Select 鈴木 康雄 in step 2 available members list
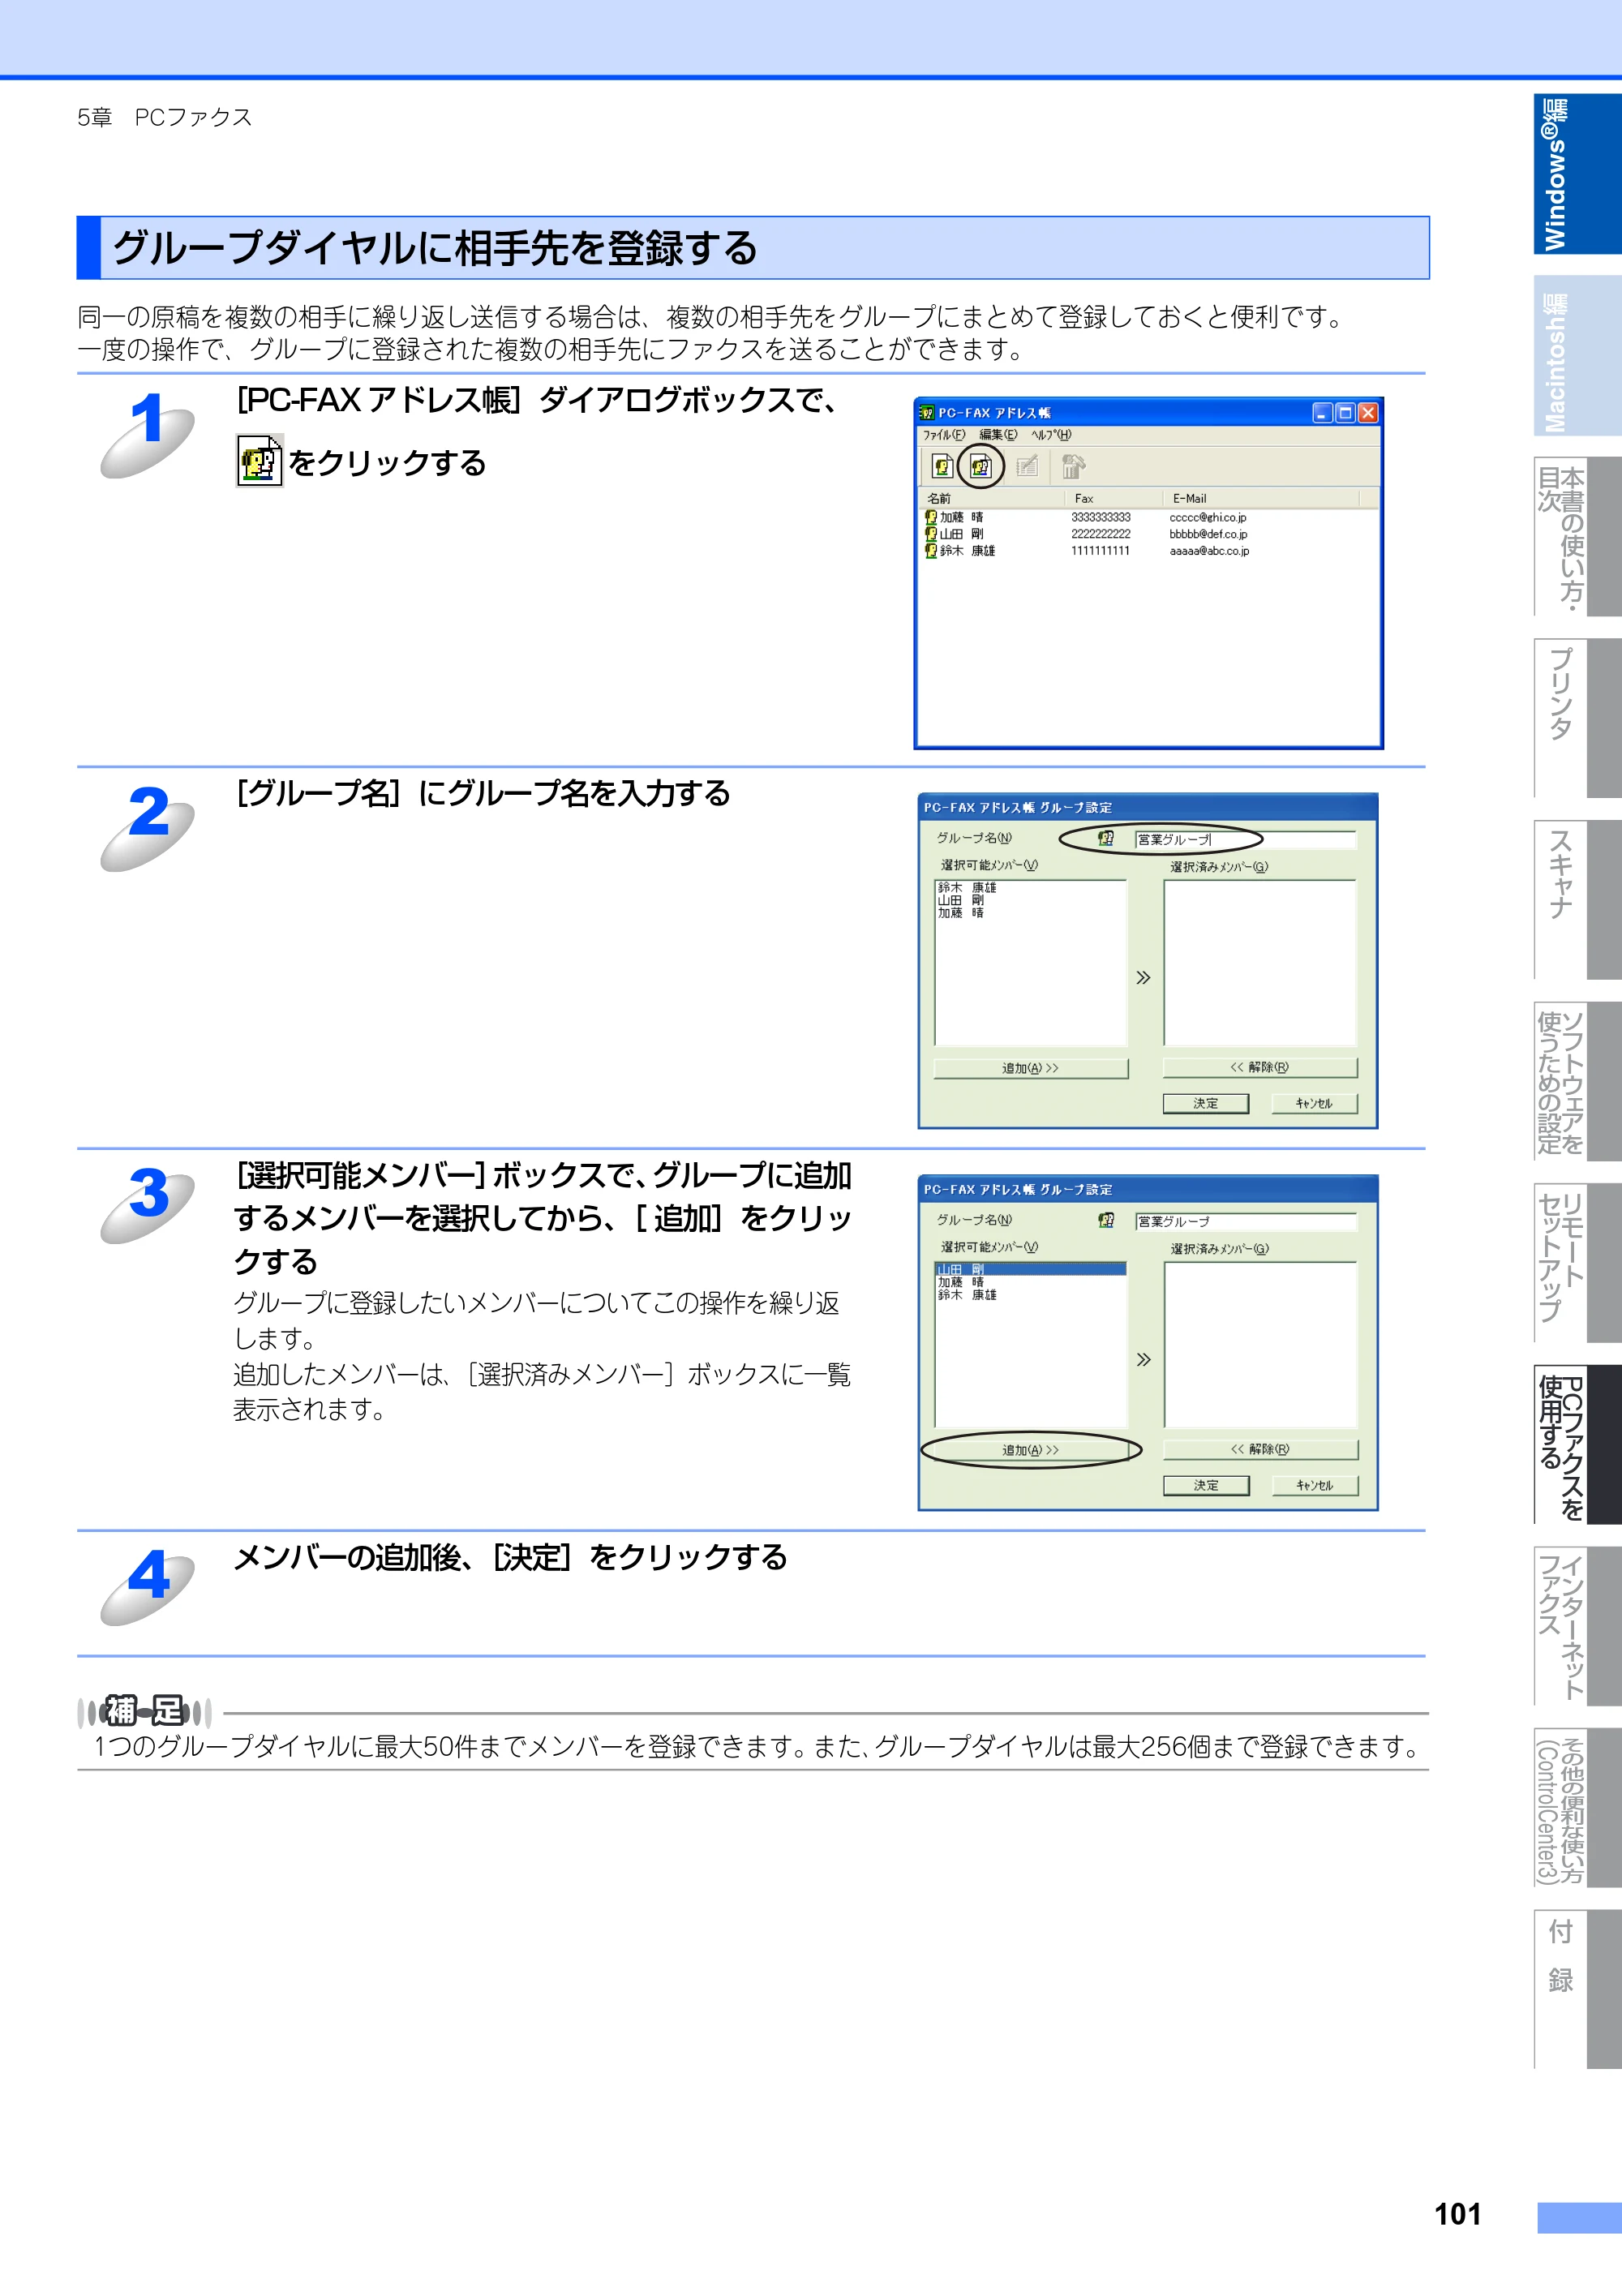 pos(966,887)
